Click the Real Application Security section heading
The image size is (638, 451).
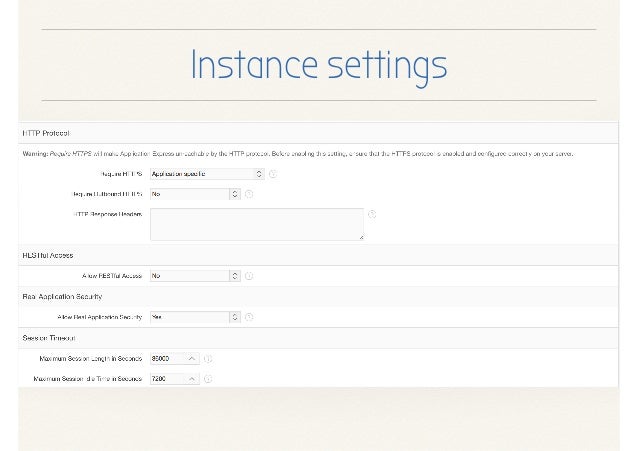point(62,296)
